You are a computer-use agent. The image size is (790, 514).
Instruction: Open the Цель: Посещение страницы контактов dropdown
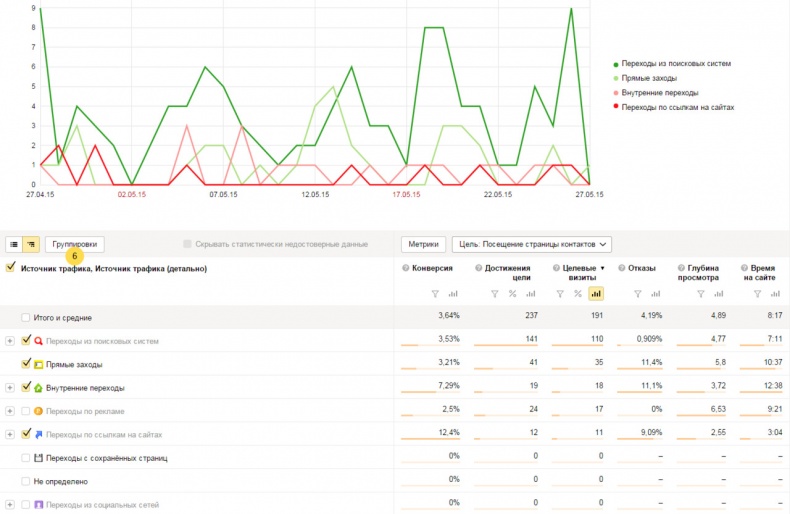click(x=532, y=244)
